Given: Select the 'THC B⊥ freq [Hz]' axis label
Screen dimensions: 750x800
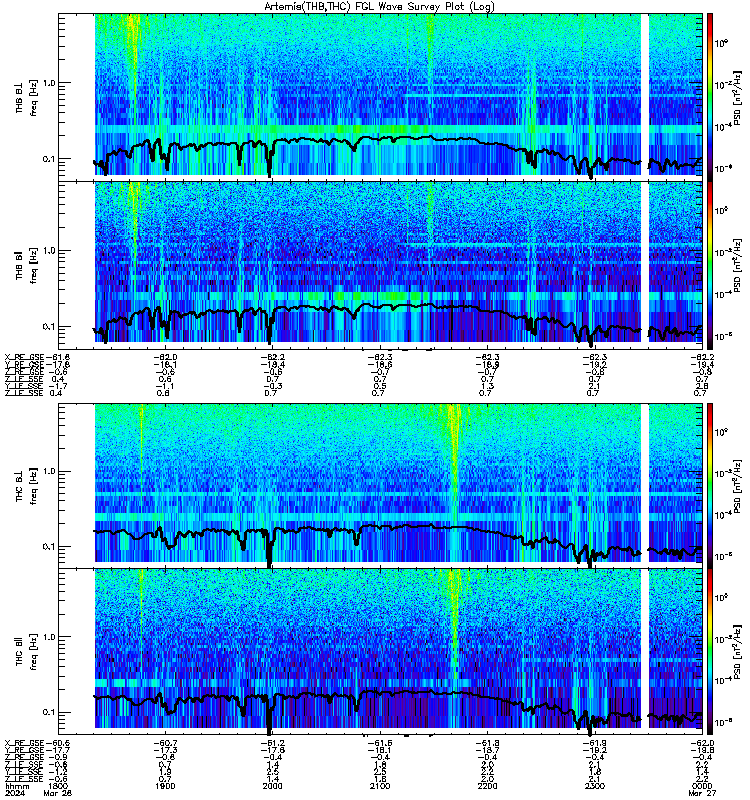Looking at the screenshot, I should point(26,486).
